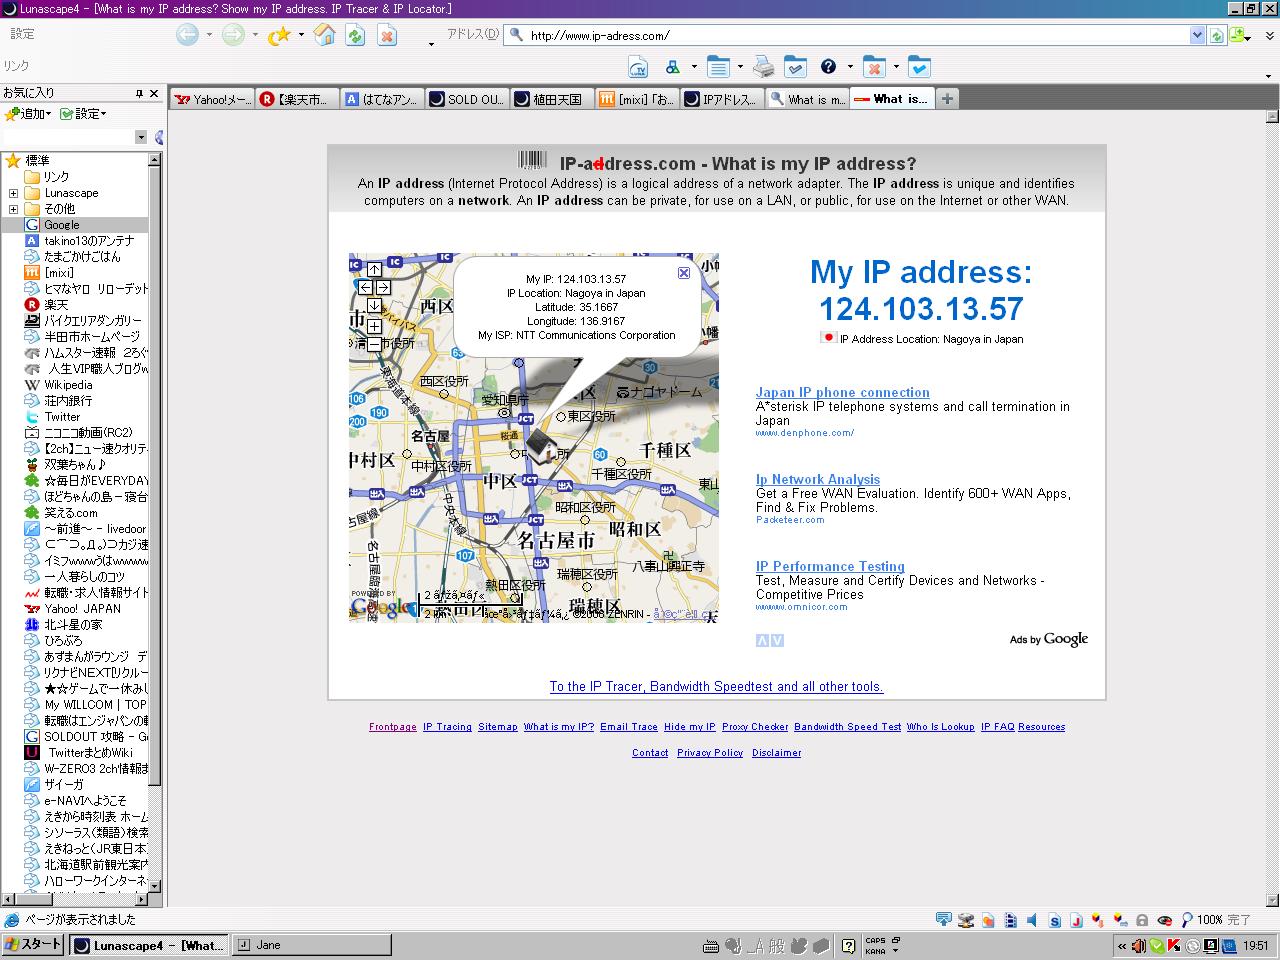This screenshot has height=960, width=1280.
Task: Switch to the Yahoo!メール tab
Action: tap(211, 99)
